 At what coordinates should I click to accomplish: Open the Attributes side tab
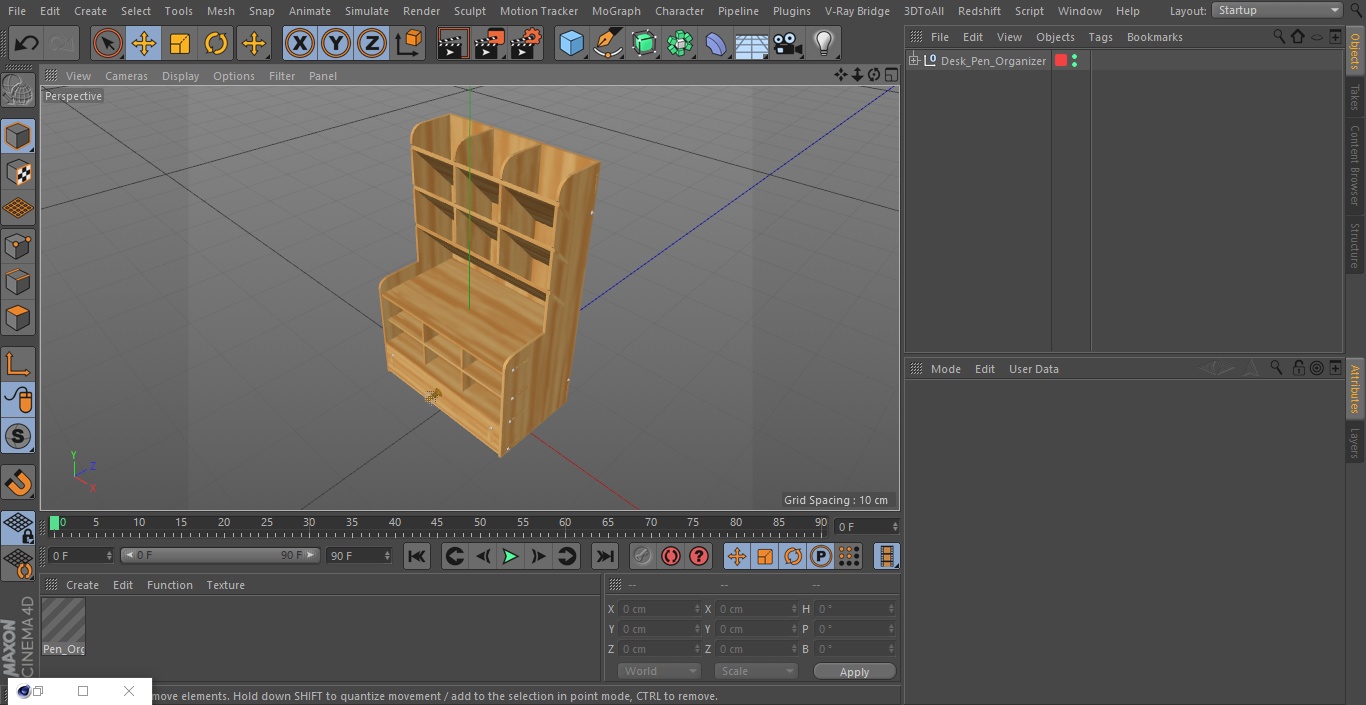pyautogui.click(x=1355, y=389)
